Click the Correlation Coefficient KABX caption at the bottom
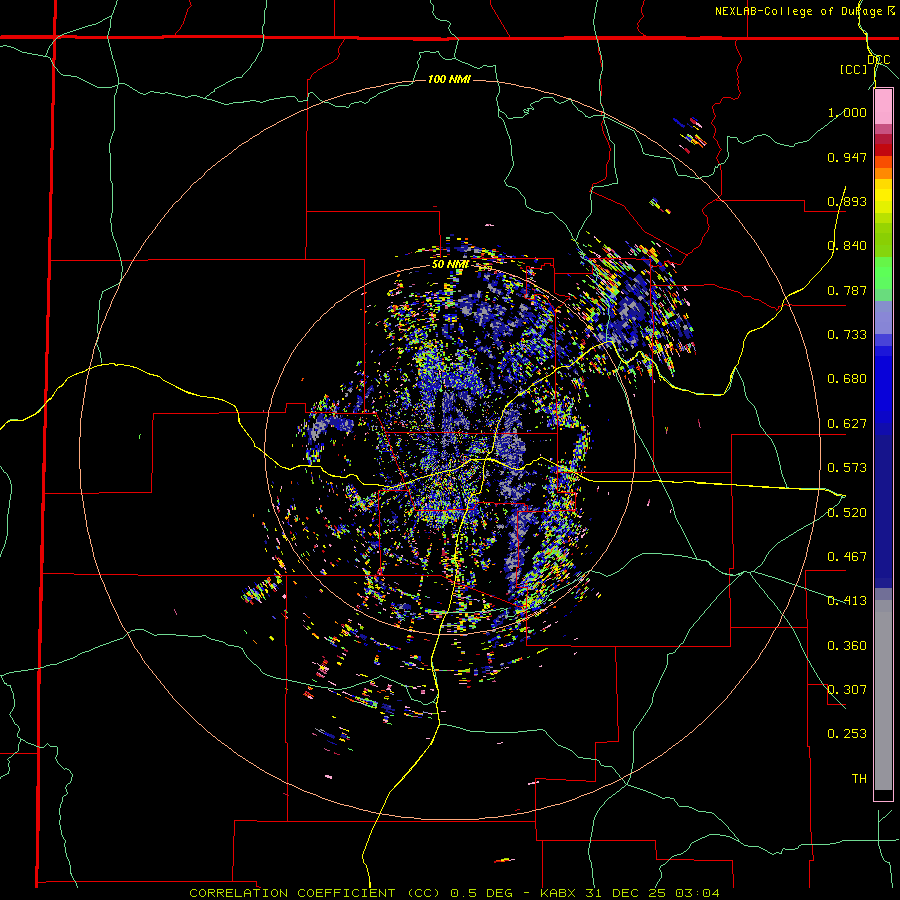The height and width of the screenshot is (900, 900). tap(454, 893)
